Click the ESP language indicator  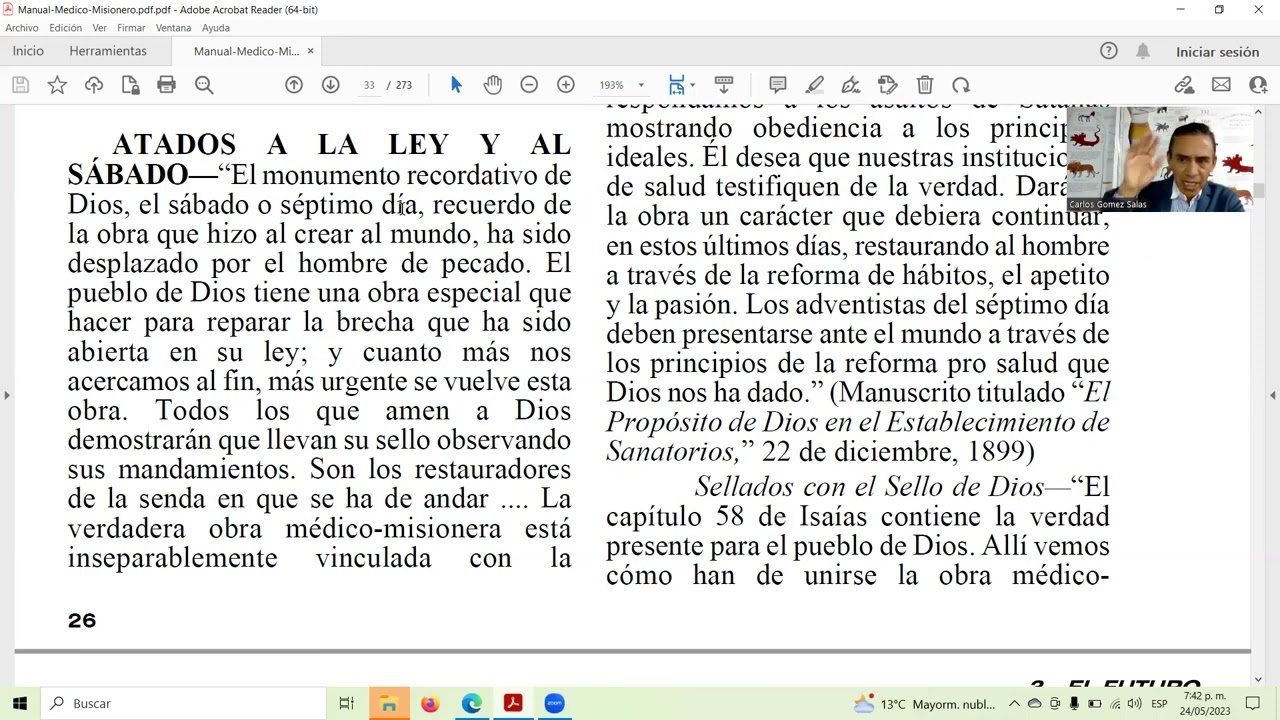[x=1159, y=704]
